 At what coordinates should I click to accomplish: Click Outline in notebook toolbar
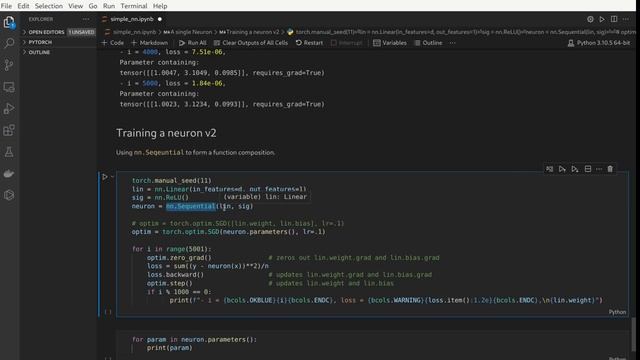[428, 43]
